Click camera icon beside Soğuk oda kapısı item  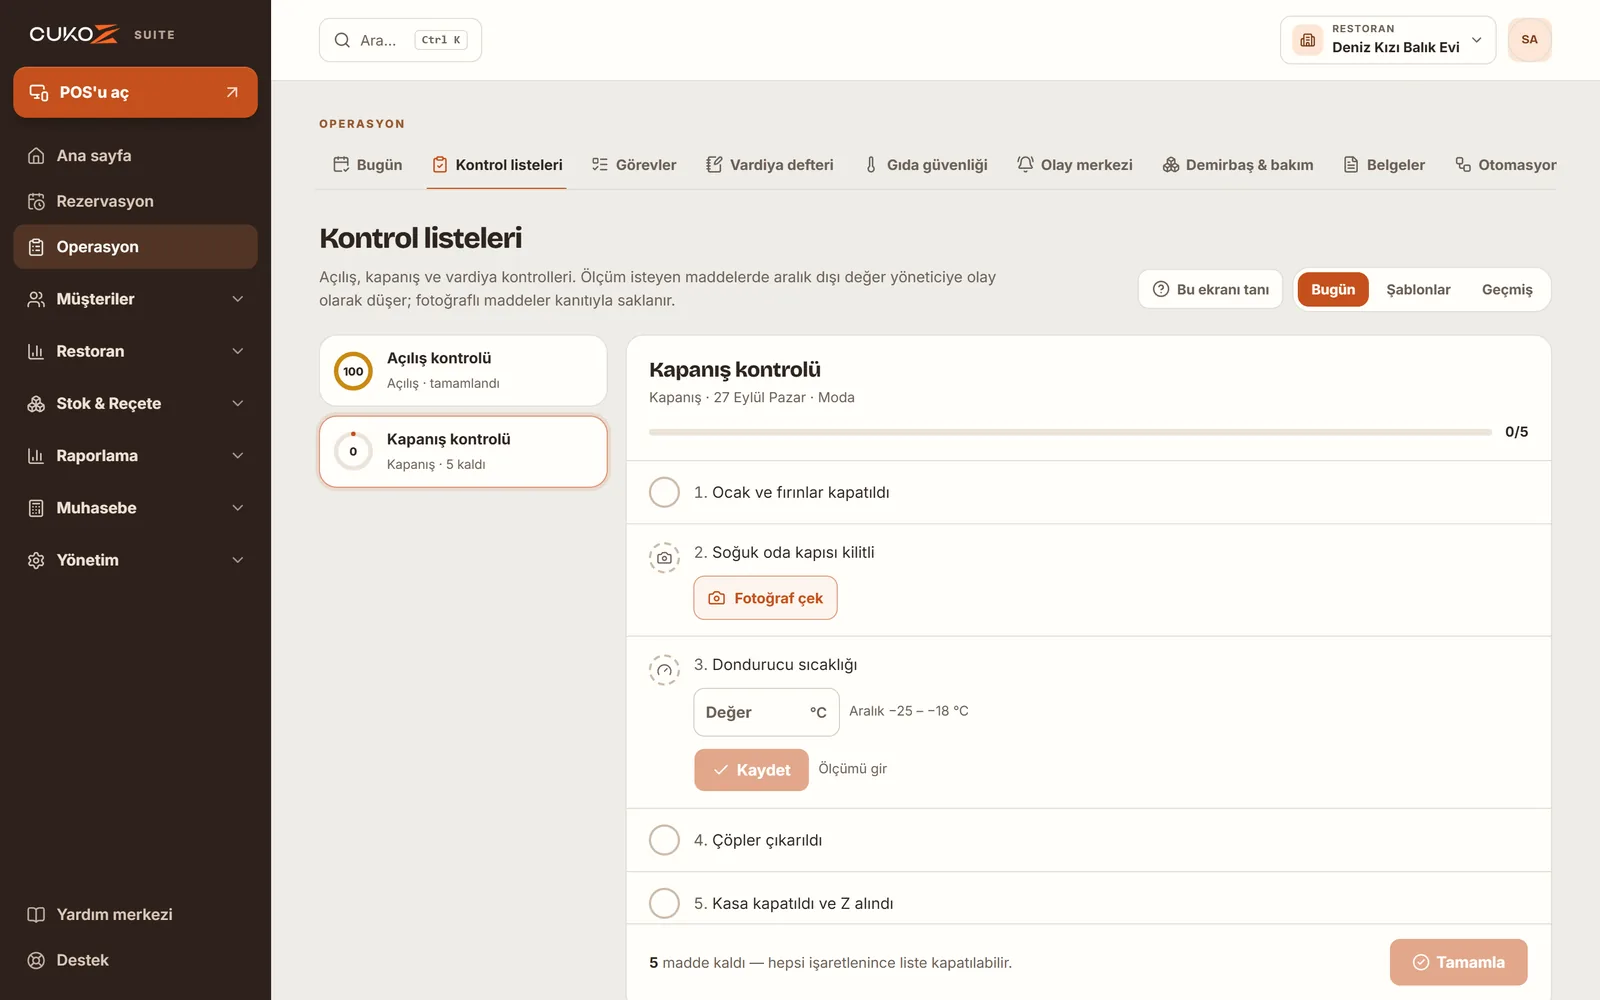pyautogui.click(x=664, y=558)
